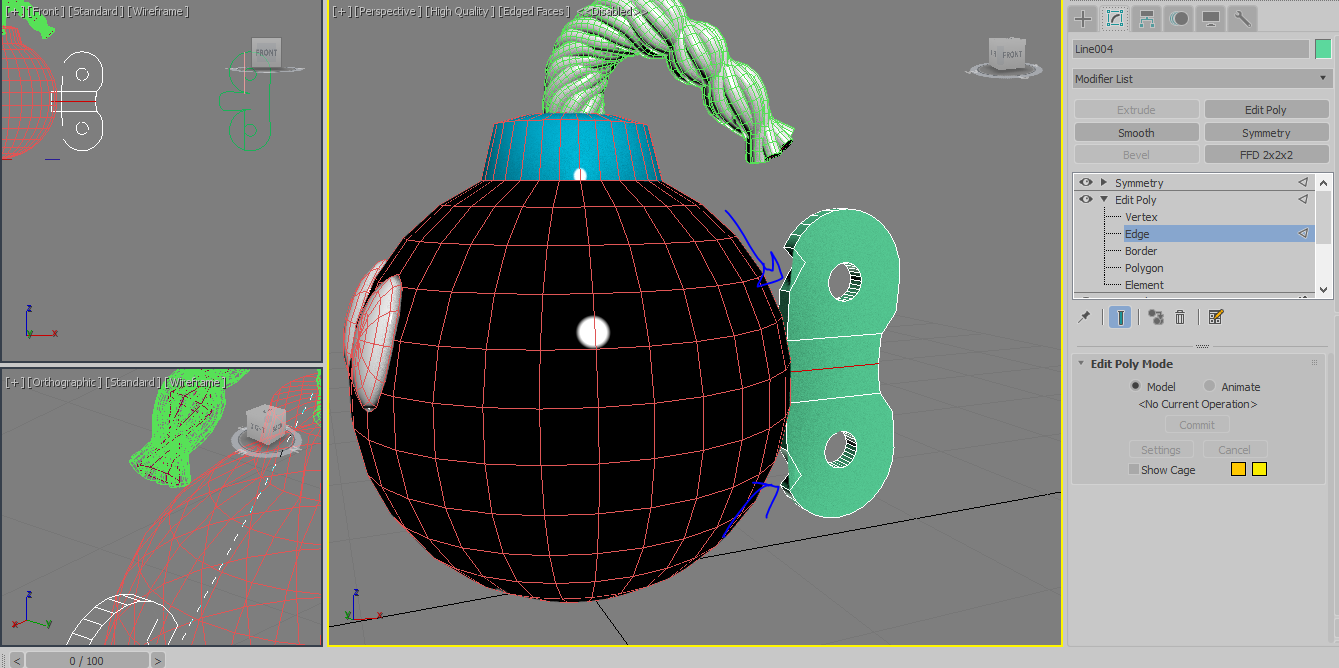This screenshot has width=1339, height=668.
Task: Select the Element sub-object level
Action: [1144, 285]
